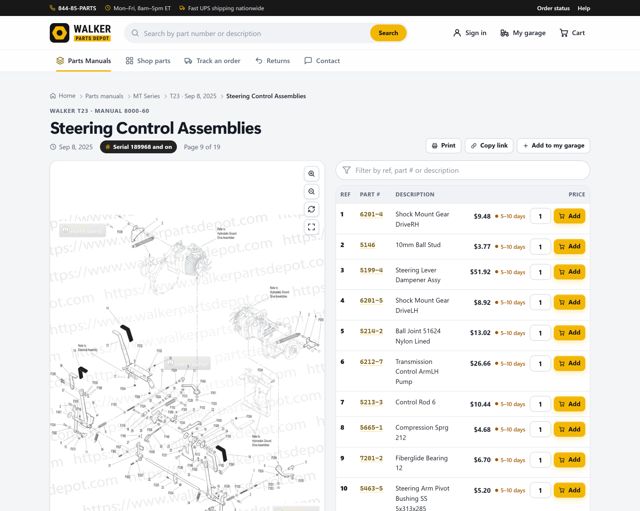Add Fiberglide Bearing 12 to cart
Screen dimensions: 640x511
pos(569,460)
